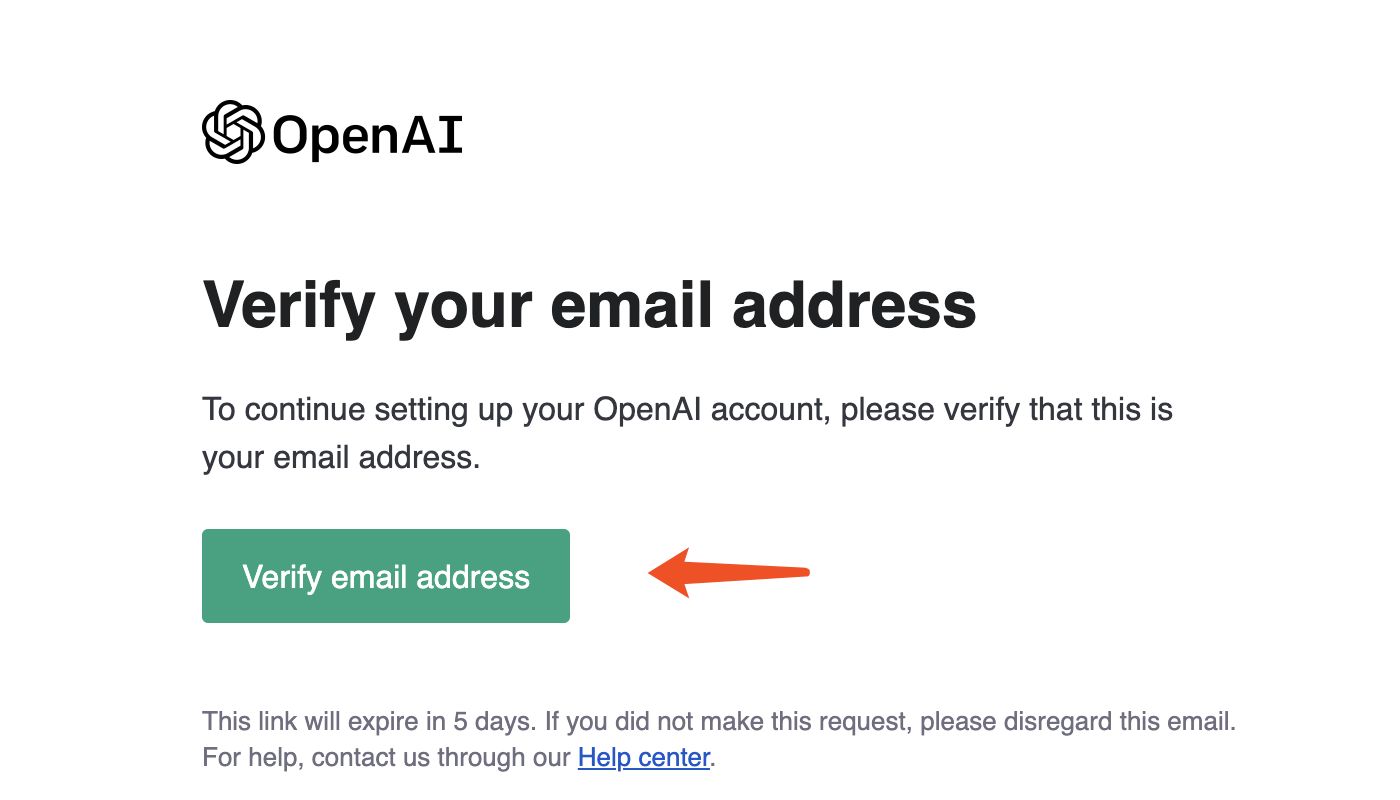Click the thin tail of the red arrow
Viewport: 1400px width, 800px height.
[x=760, y=573]
